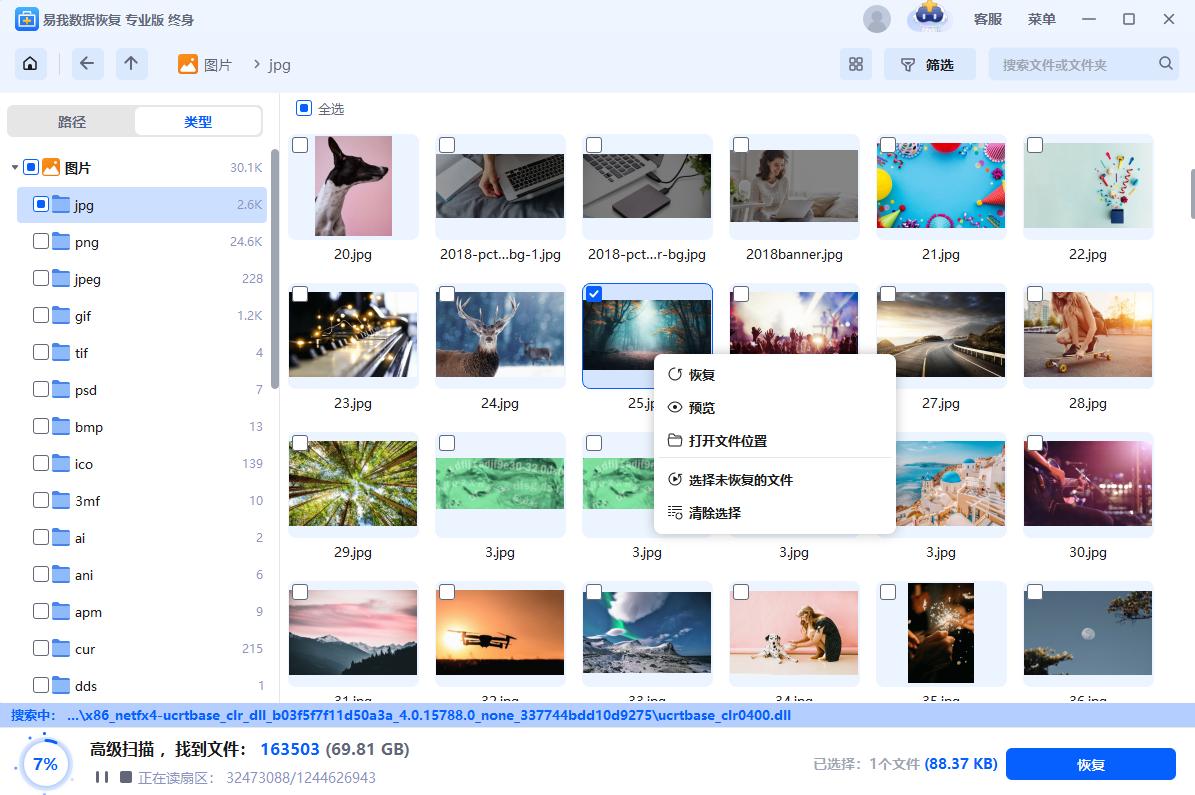The height and width of the screenshot is (795, 1195).
Task: Go back using the left arrow icon
Action: pos(87,63)
